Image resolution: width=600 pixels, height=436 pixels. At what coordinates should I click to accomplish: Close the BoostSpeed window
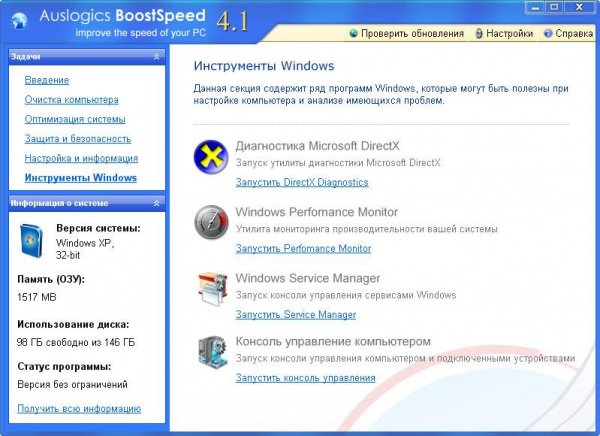579,7
